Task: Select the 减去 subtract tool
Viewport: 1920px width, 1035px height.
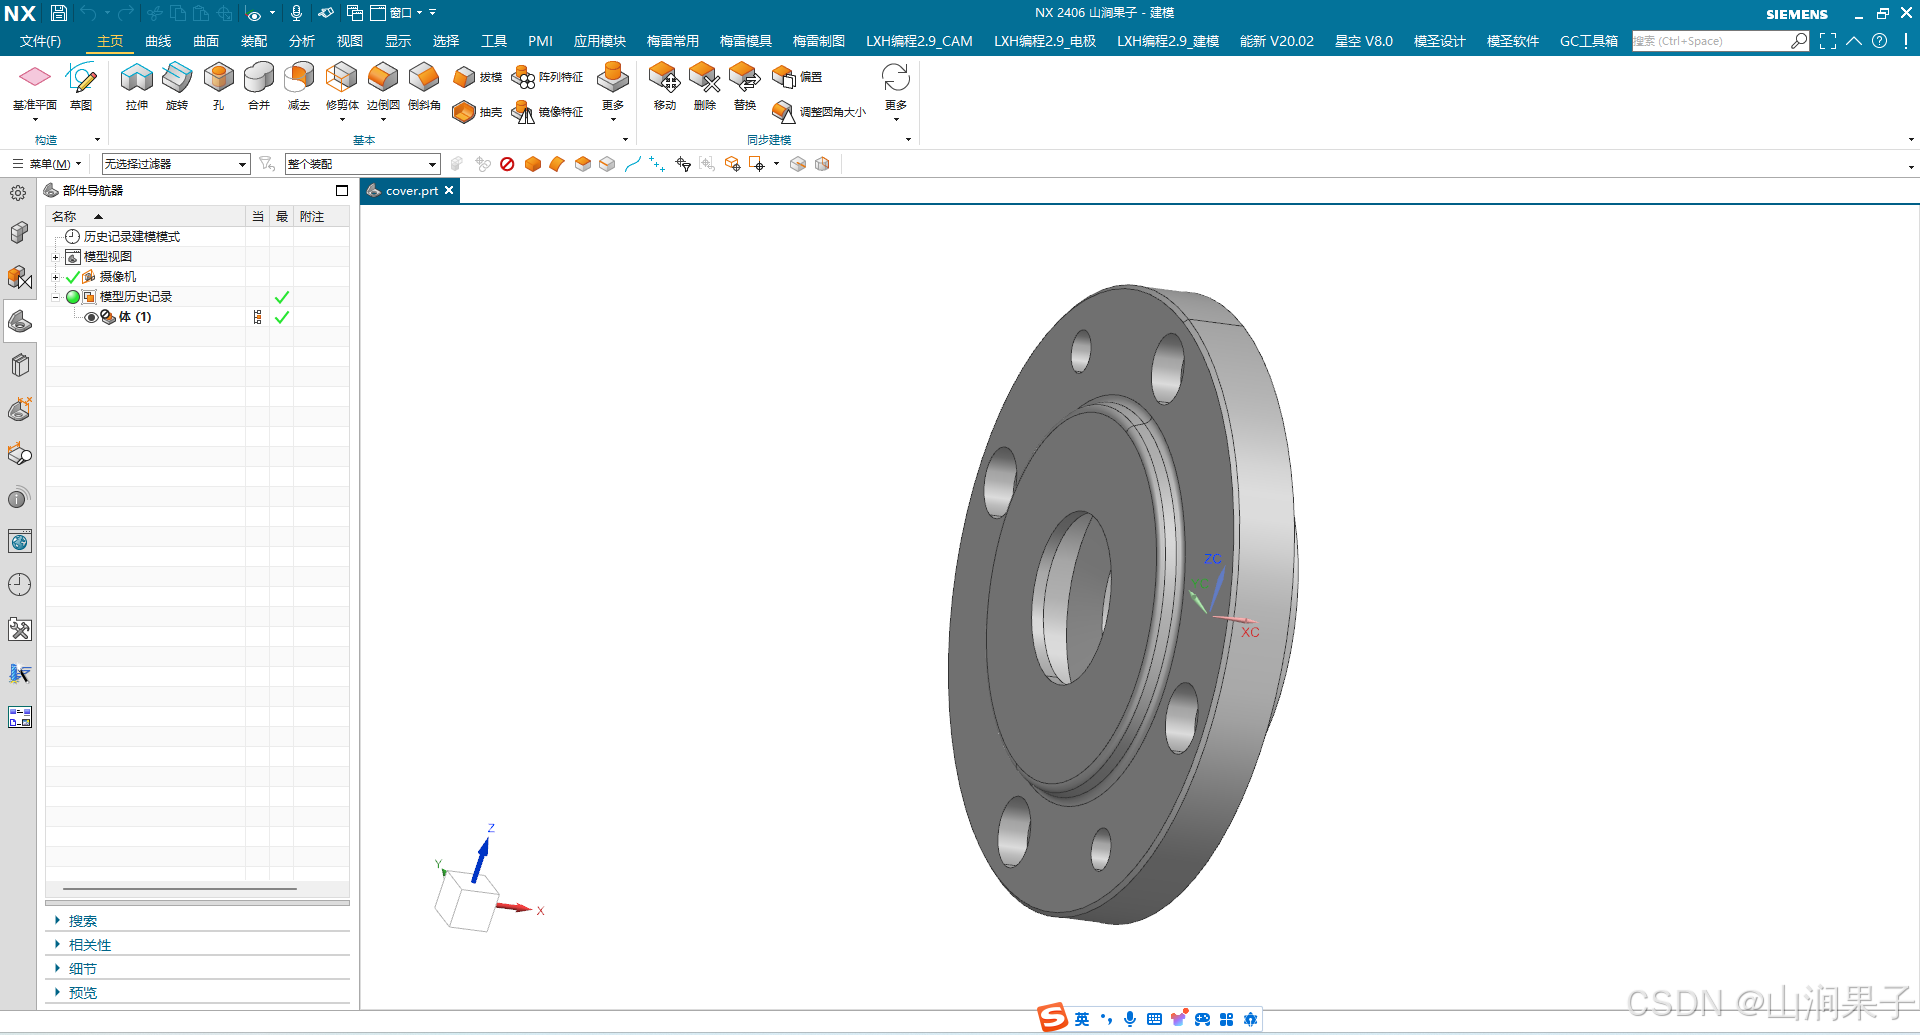Action: point(299,87)
